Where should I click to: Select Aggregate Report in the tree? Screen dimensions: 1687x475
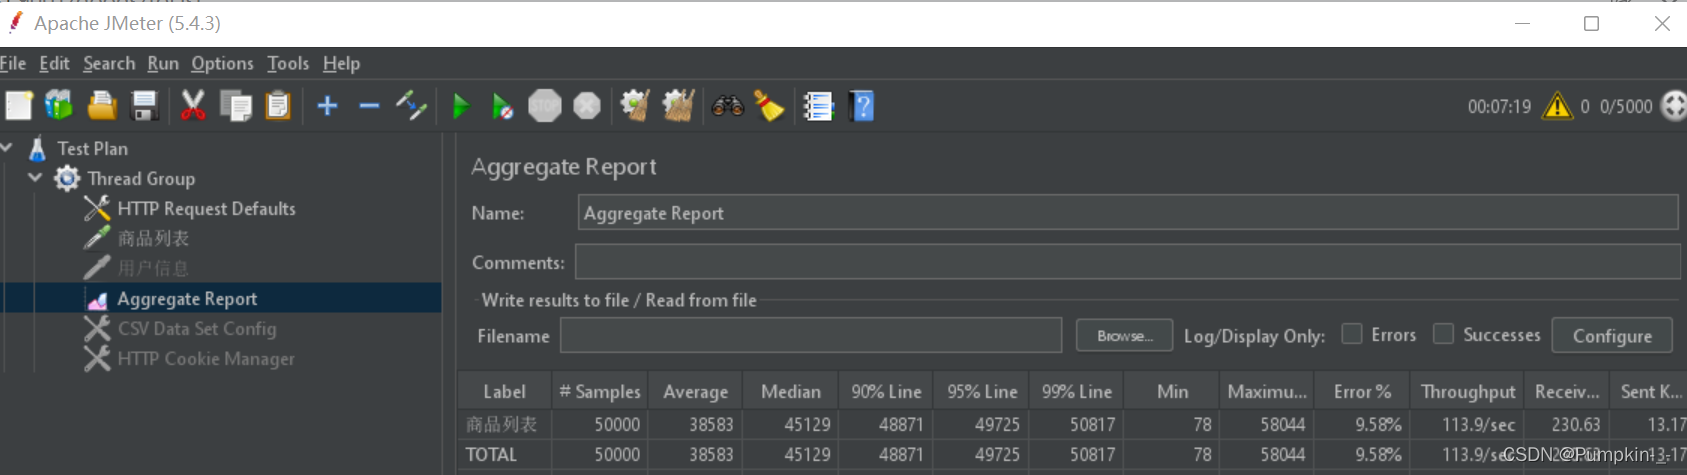pyautogui.click(x=187, y=298)
